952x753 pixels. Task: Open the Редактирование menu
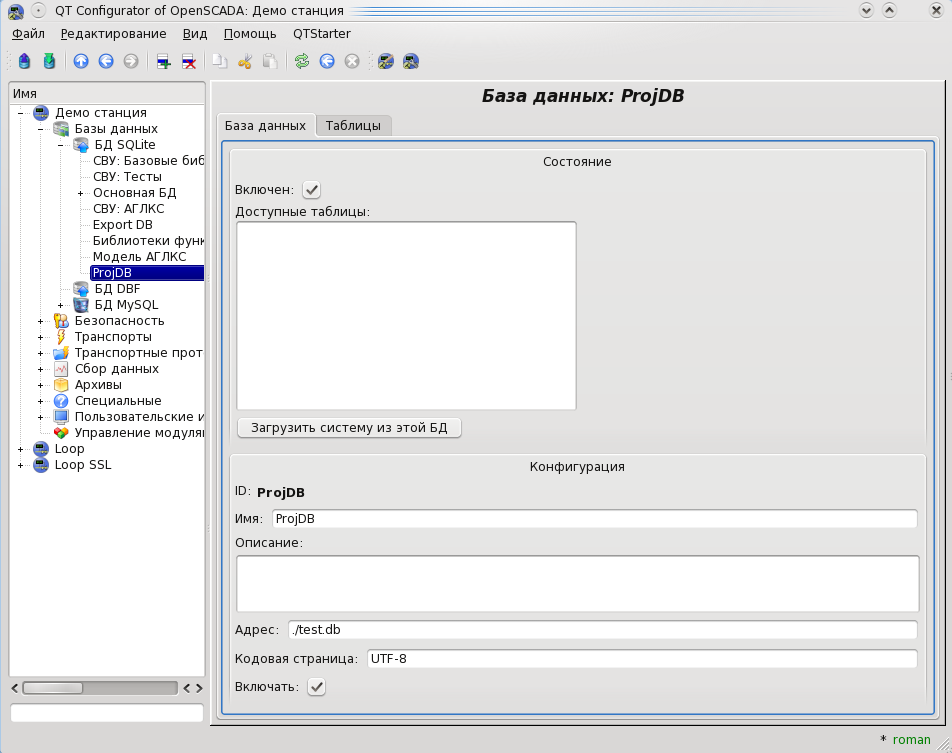[113, 33]
